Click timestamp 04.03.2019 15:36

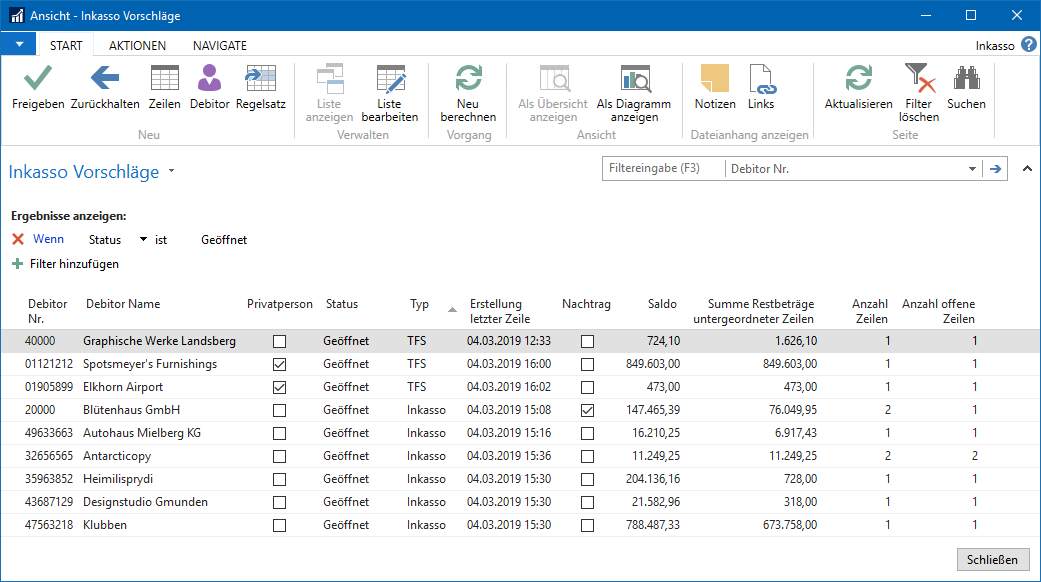coord(509,456)
